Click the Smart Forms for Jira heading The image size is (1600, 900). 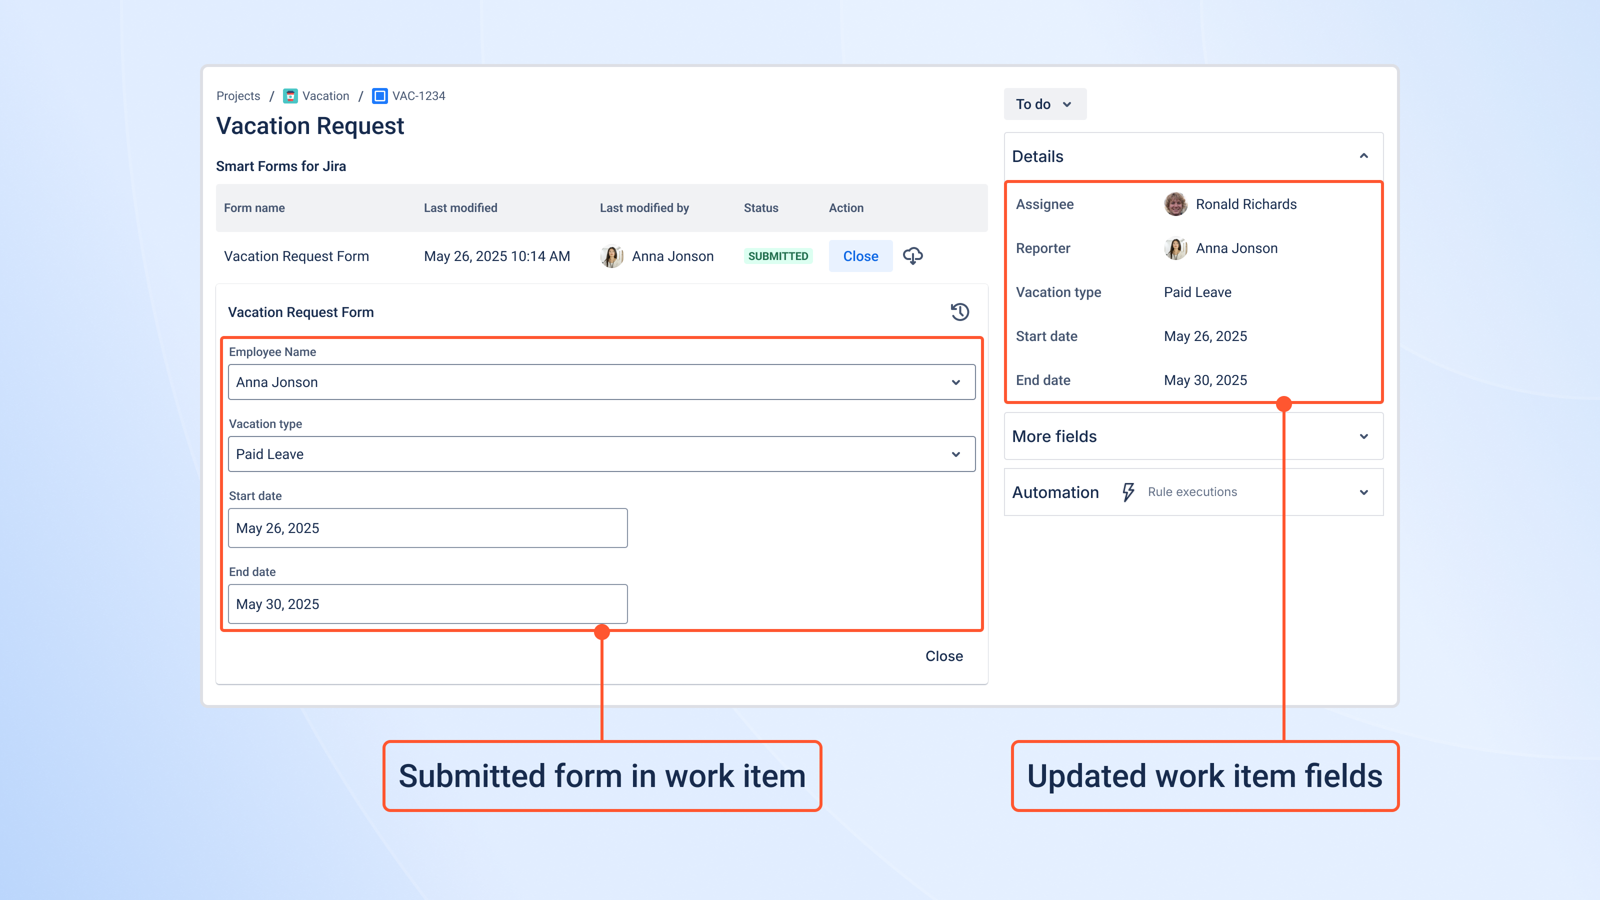281,166
